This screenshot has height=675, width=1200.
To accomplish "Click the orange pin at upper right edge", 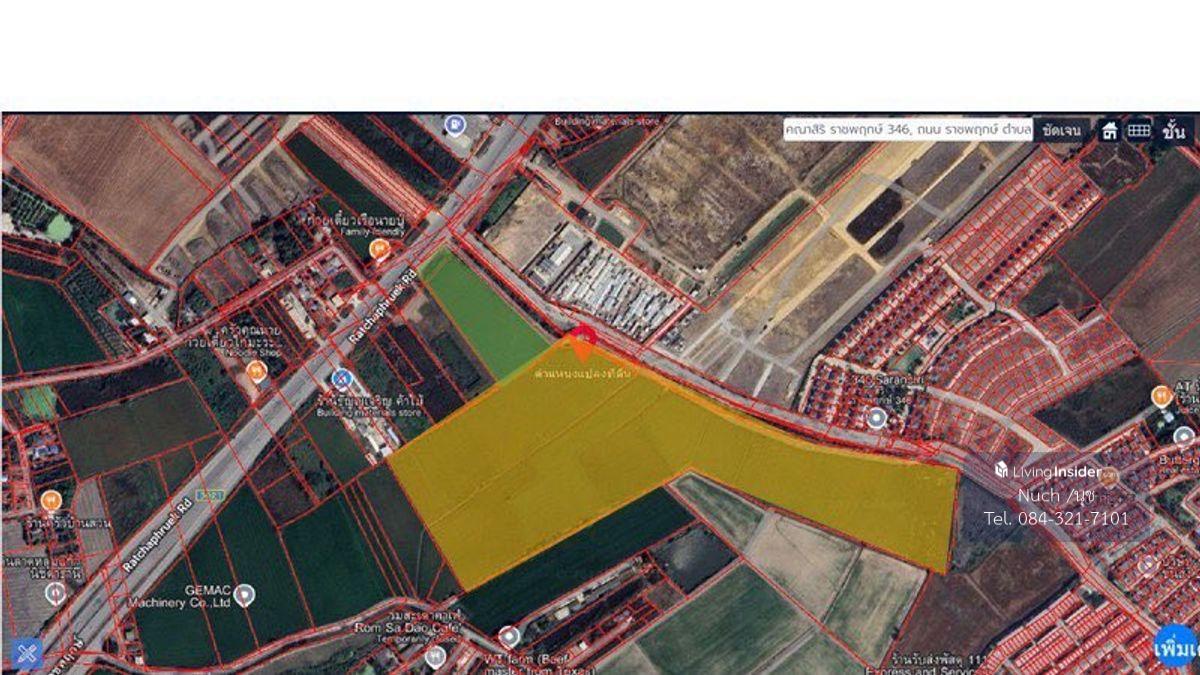I will [1161, 396].
